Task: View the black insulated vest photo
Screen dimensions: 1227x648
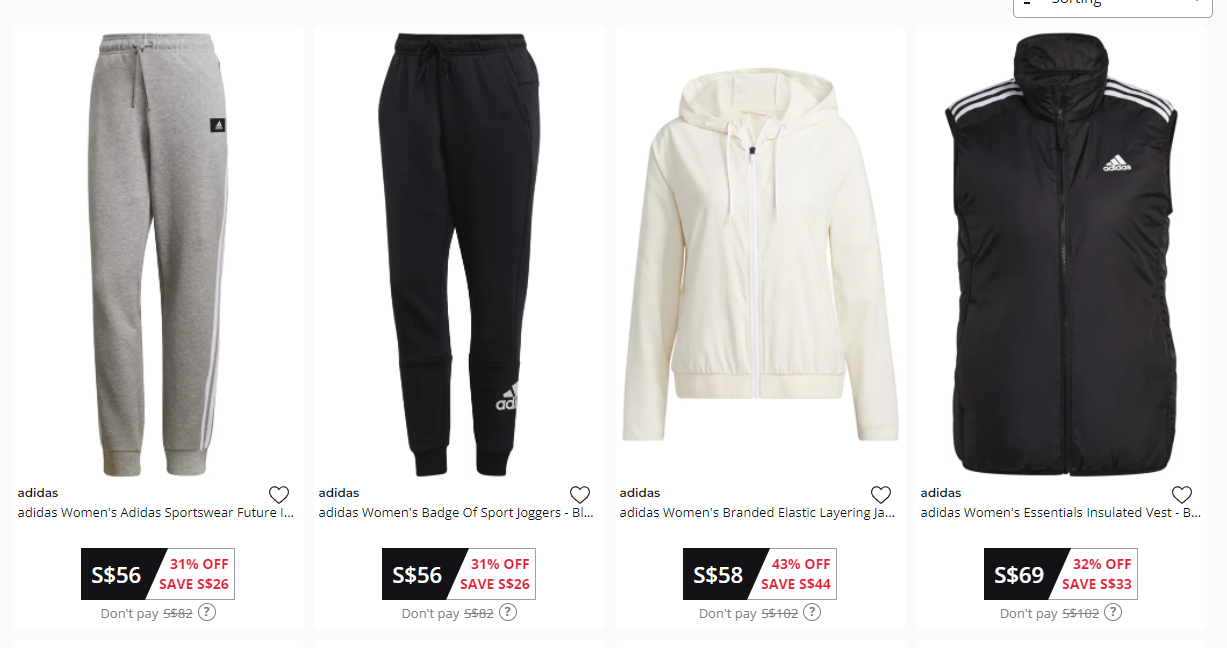Action: (1061, 255)
